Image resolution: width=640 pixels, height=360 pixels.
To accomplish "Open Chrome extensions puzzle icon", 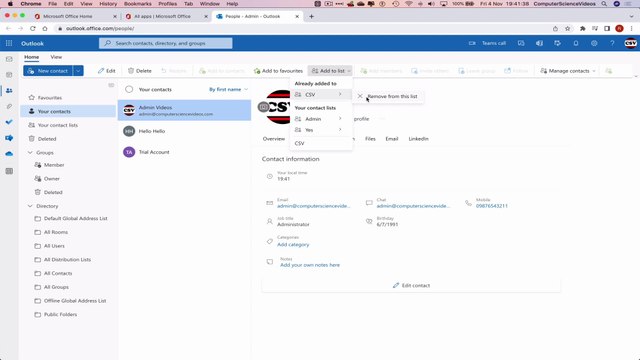I will (x=582, y=29).
